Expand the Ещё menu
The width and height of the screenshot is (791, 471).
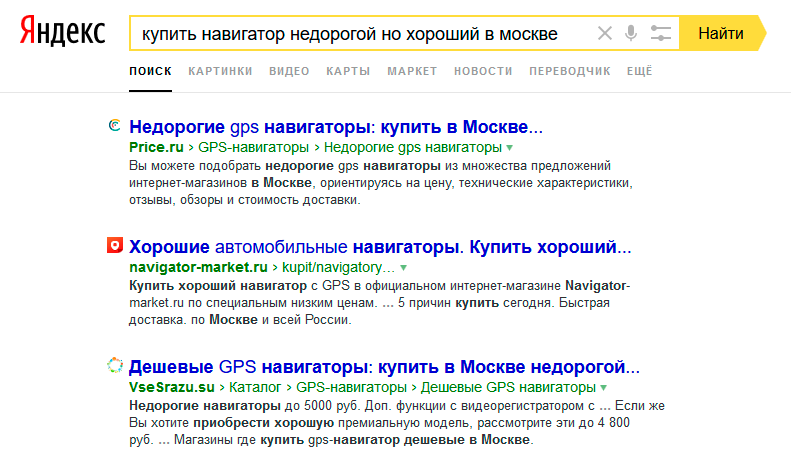click(640, 71)
